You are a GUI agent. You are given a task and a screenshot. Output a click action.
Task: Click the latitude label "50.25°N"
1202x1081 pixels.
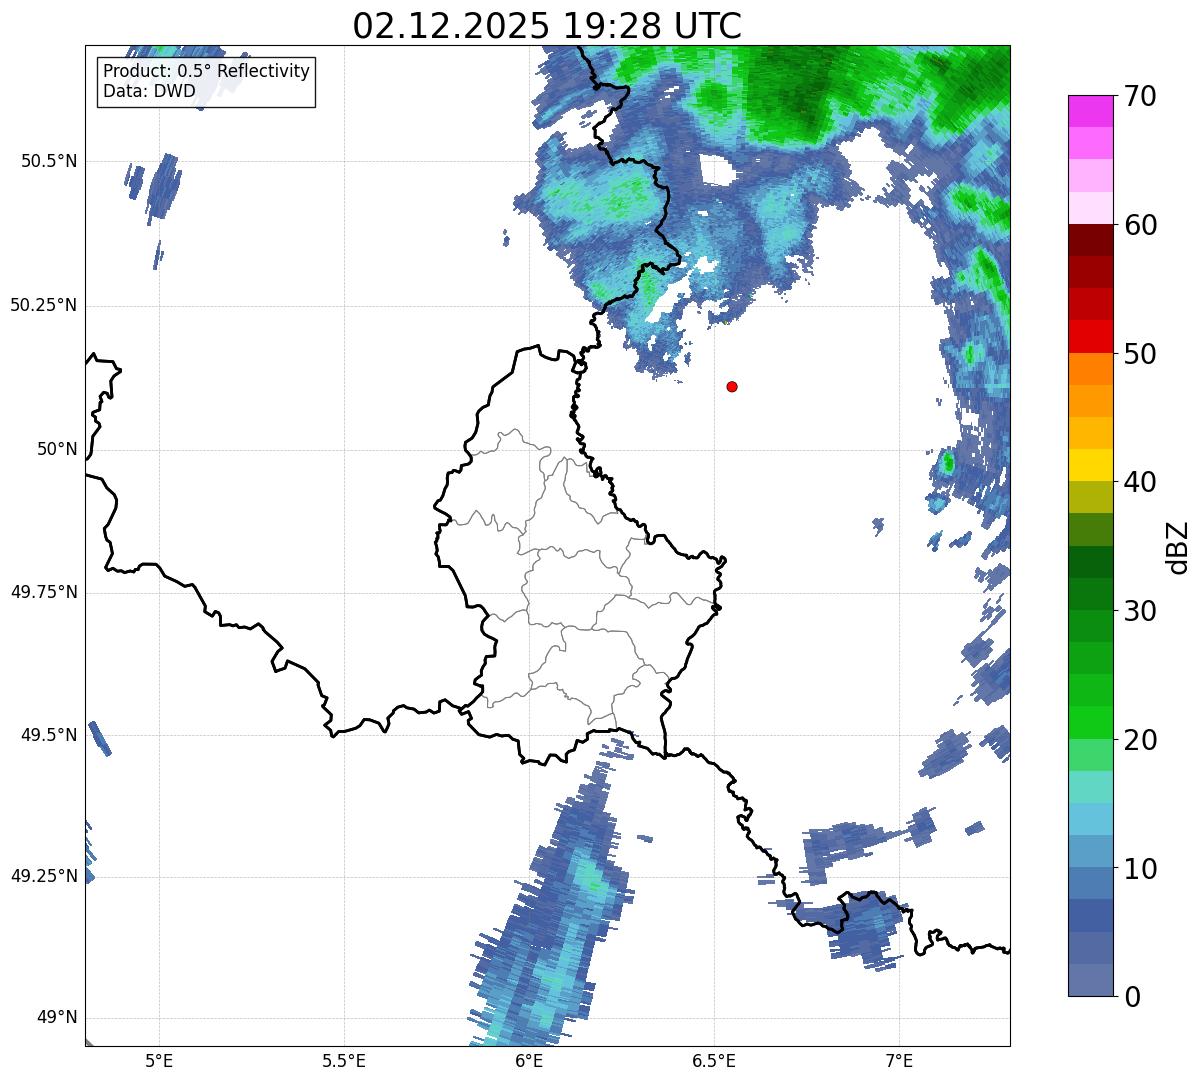point(44,305)
